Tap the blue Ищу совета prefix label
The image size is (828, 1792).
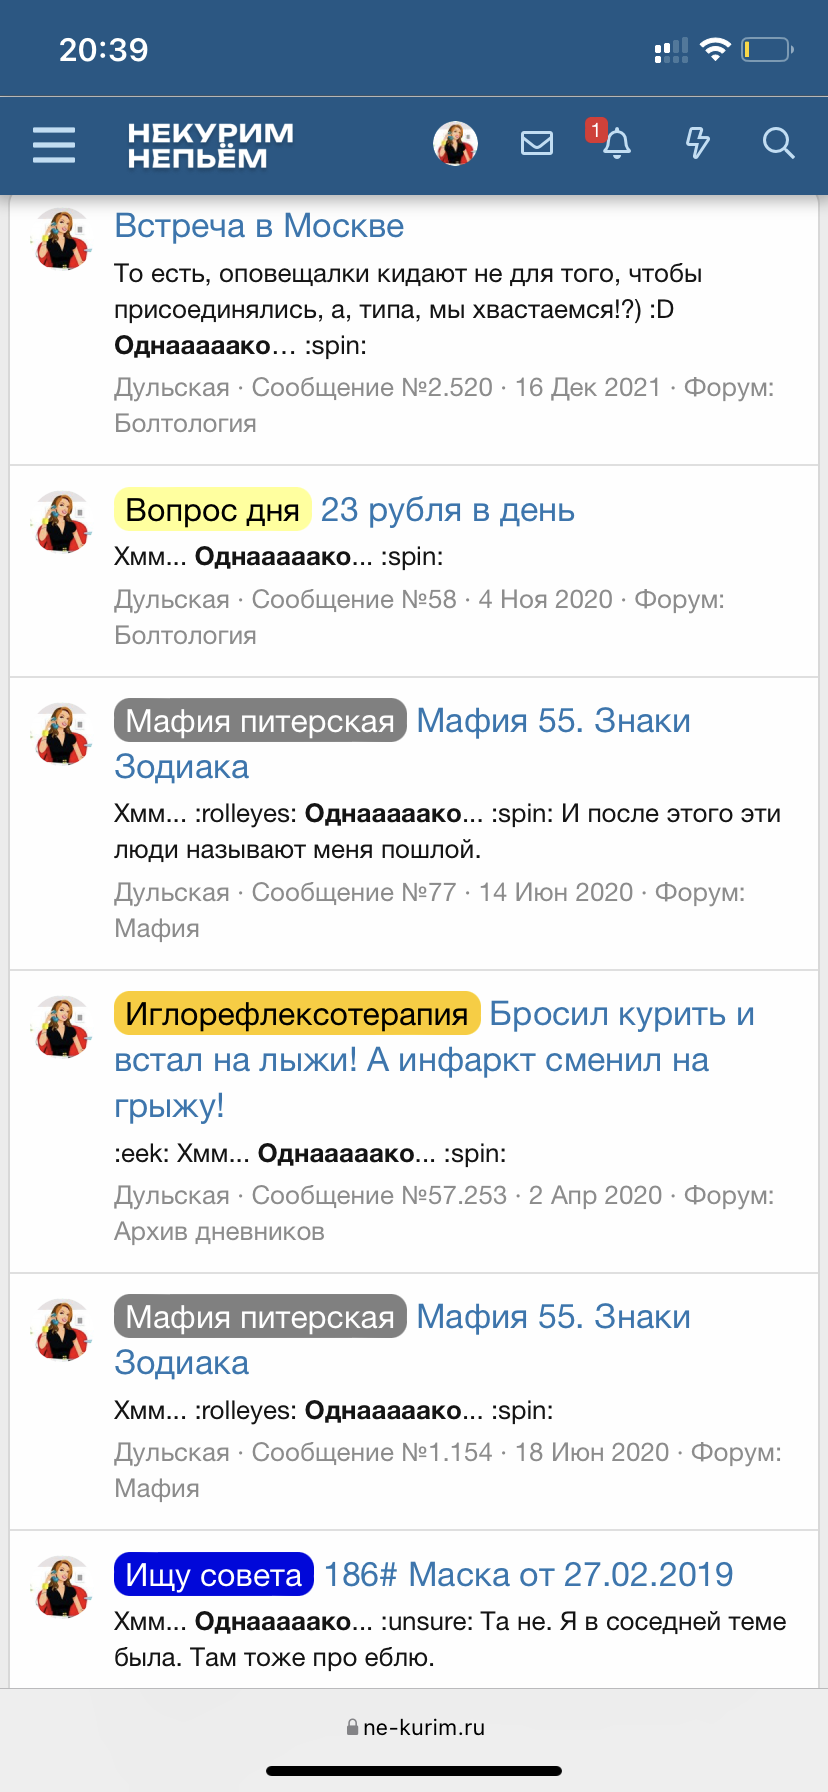(x=214, y=1575)
